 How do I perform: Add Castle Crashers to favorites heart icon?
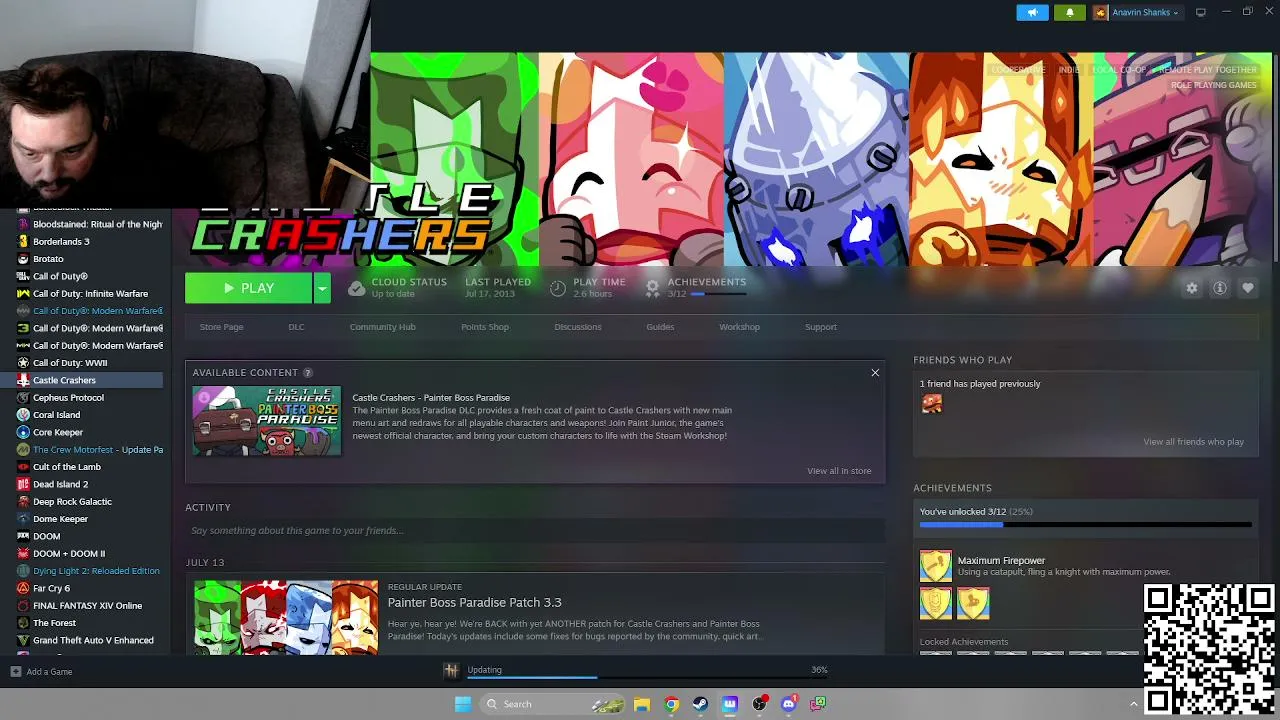click(x=1248, y=288)
